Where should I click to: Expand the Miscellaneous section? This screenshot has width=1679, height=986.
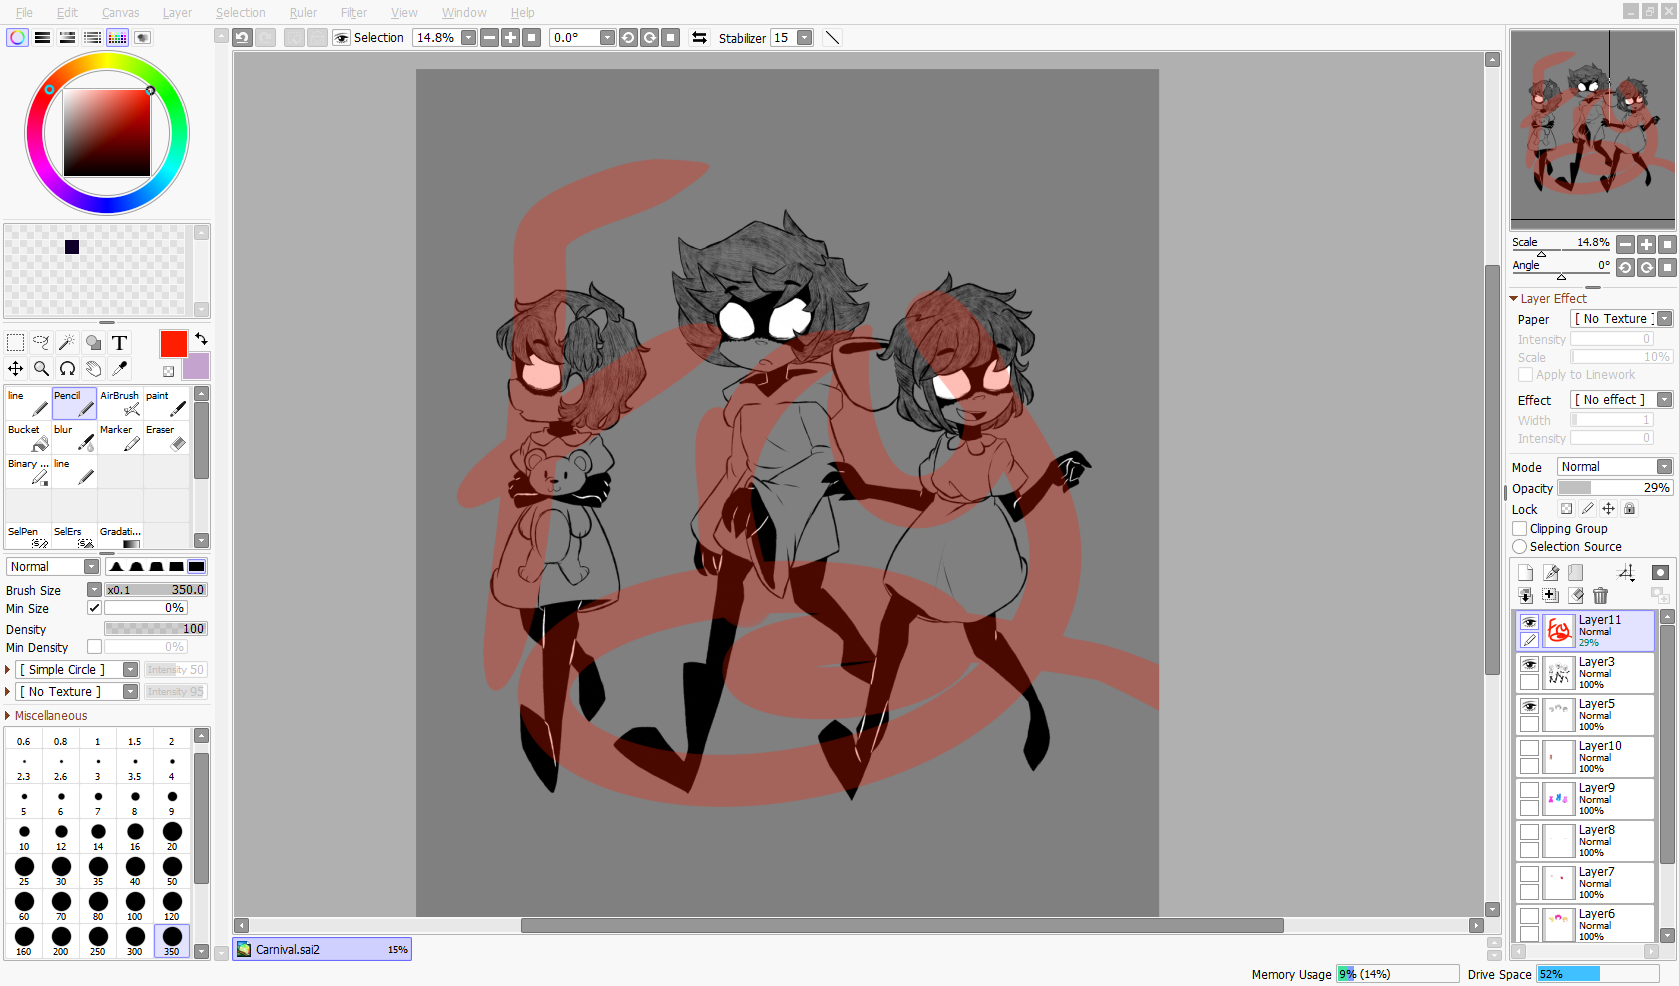tap(46, 716)
